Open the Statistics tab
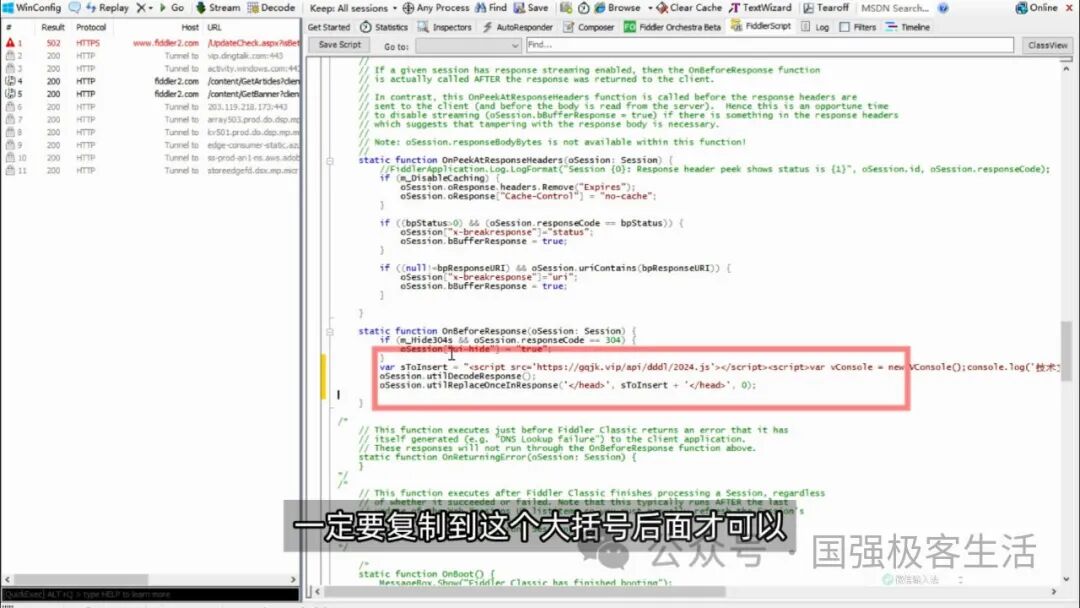Screen dimensions: 1080x608 point(384,28)
